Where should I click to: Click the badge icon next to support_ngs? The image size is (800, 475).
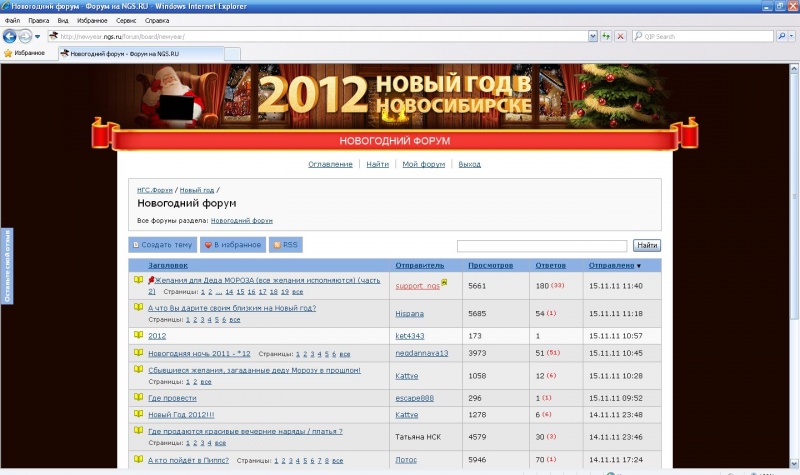coord(444,283)
